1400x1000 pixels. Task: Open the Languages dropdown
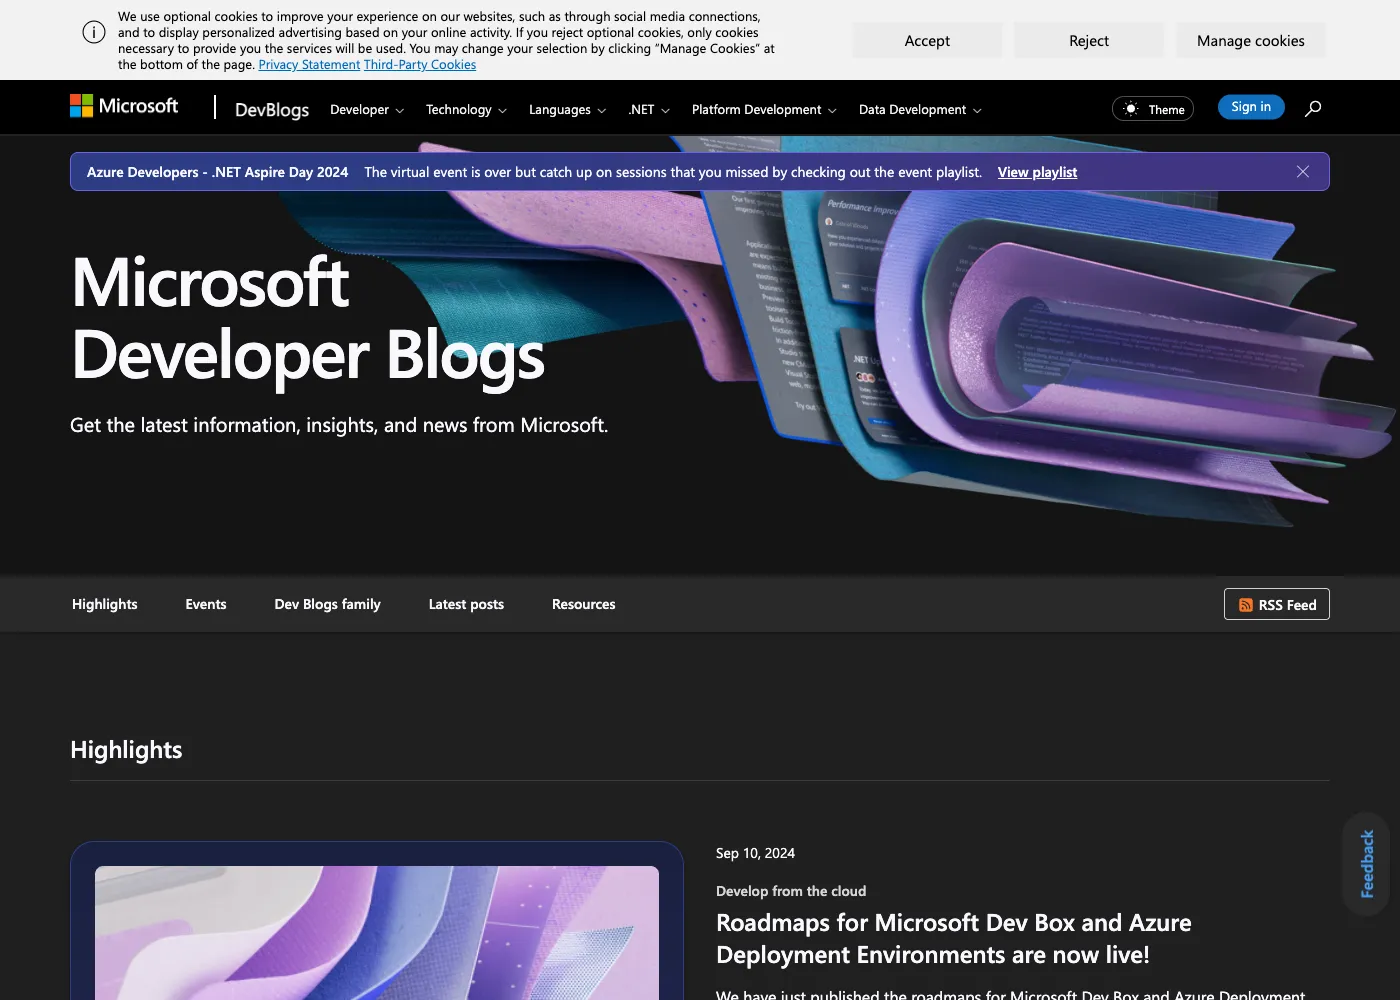[x=567, y=110]
